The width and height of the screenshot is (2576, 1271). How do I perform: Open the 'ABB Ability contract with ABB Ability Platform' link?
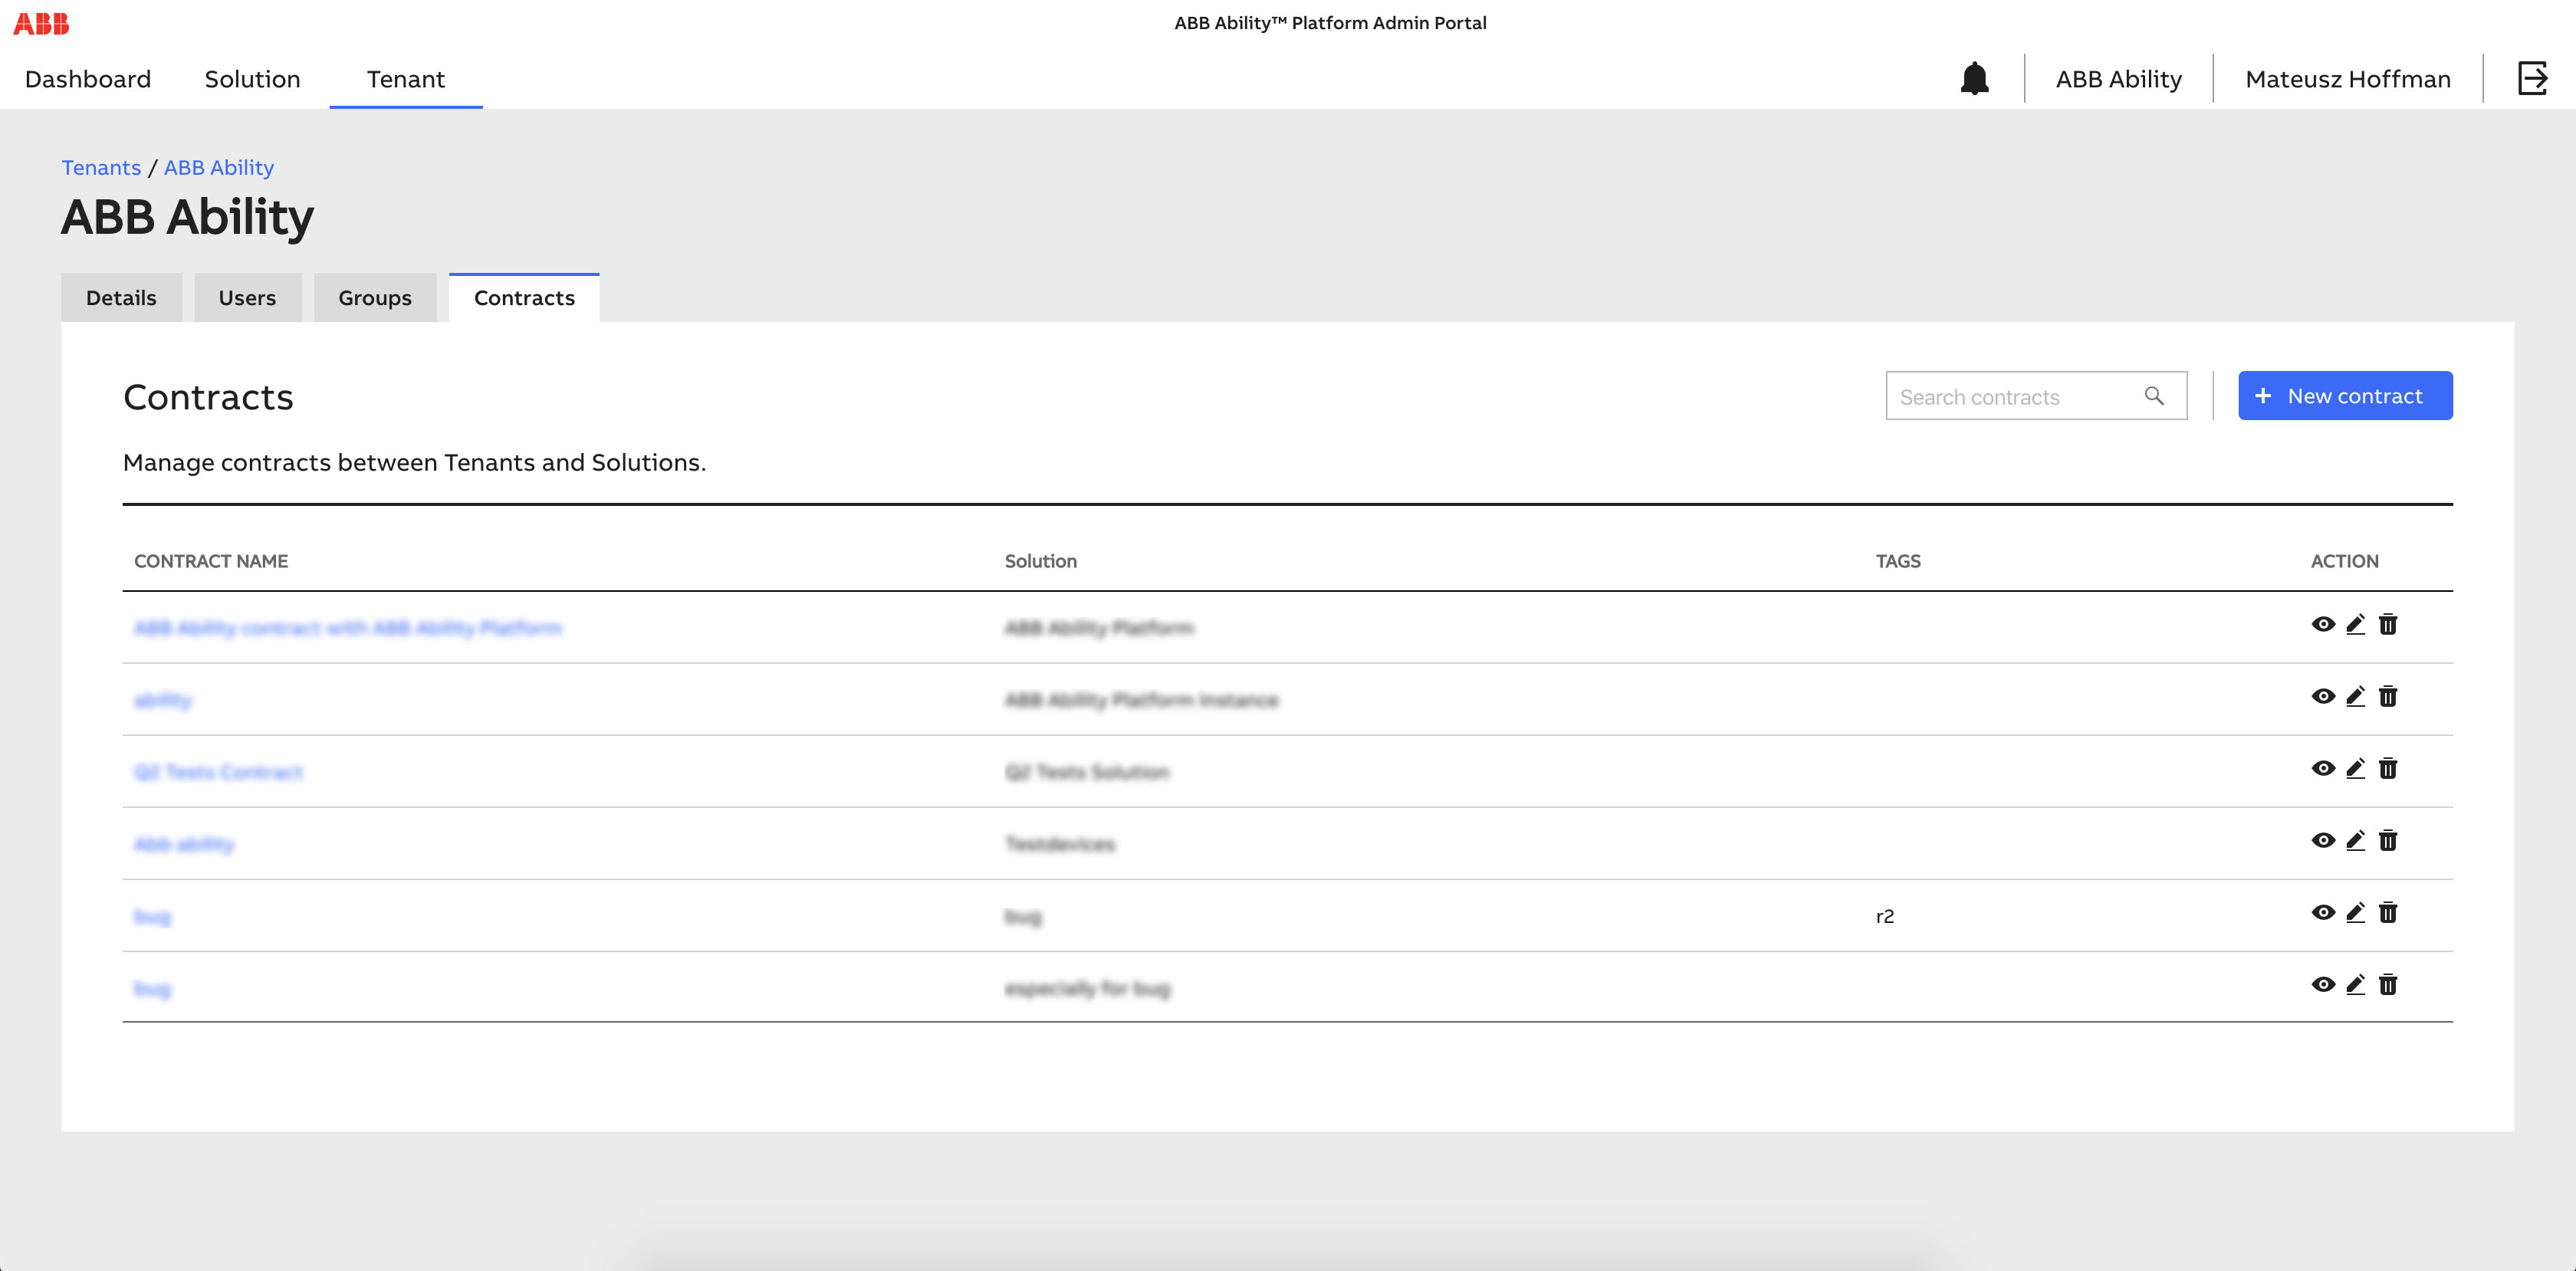(348, 628)
